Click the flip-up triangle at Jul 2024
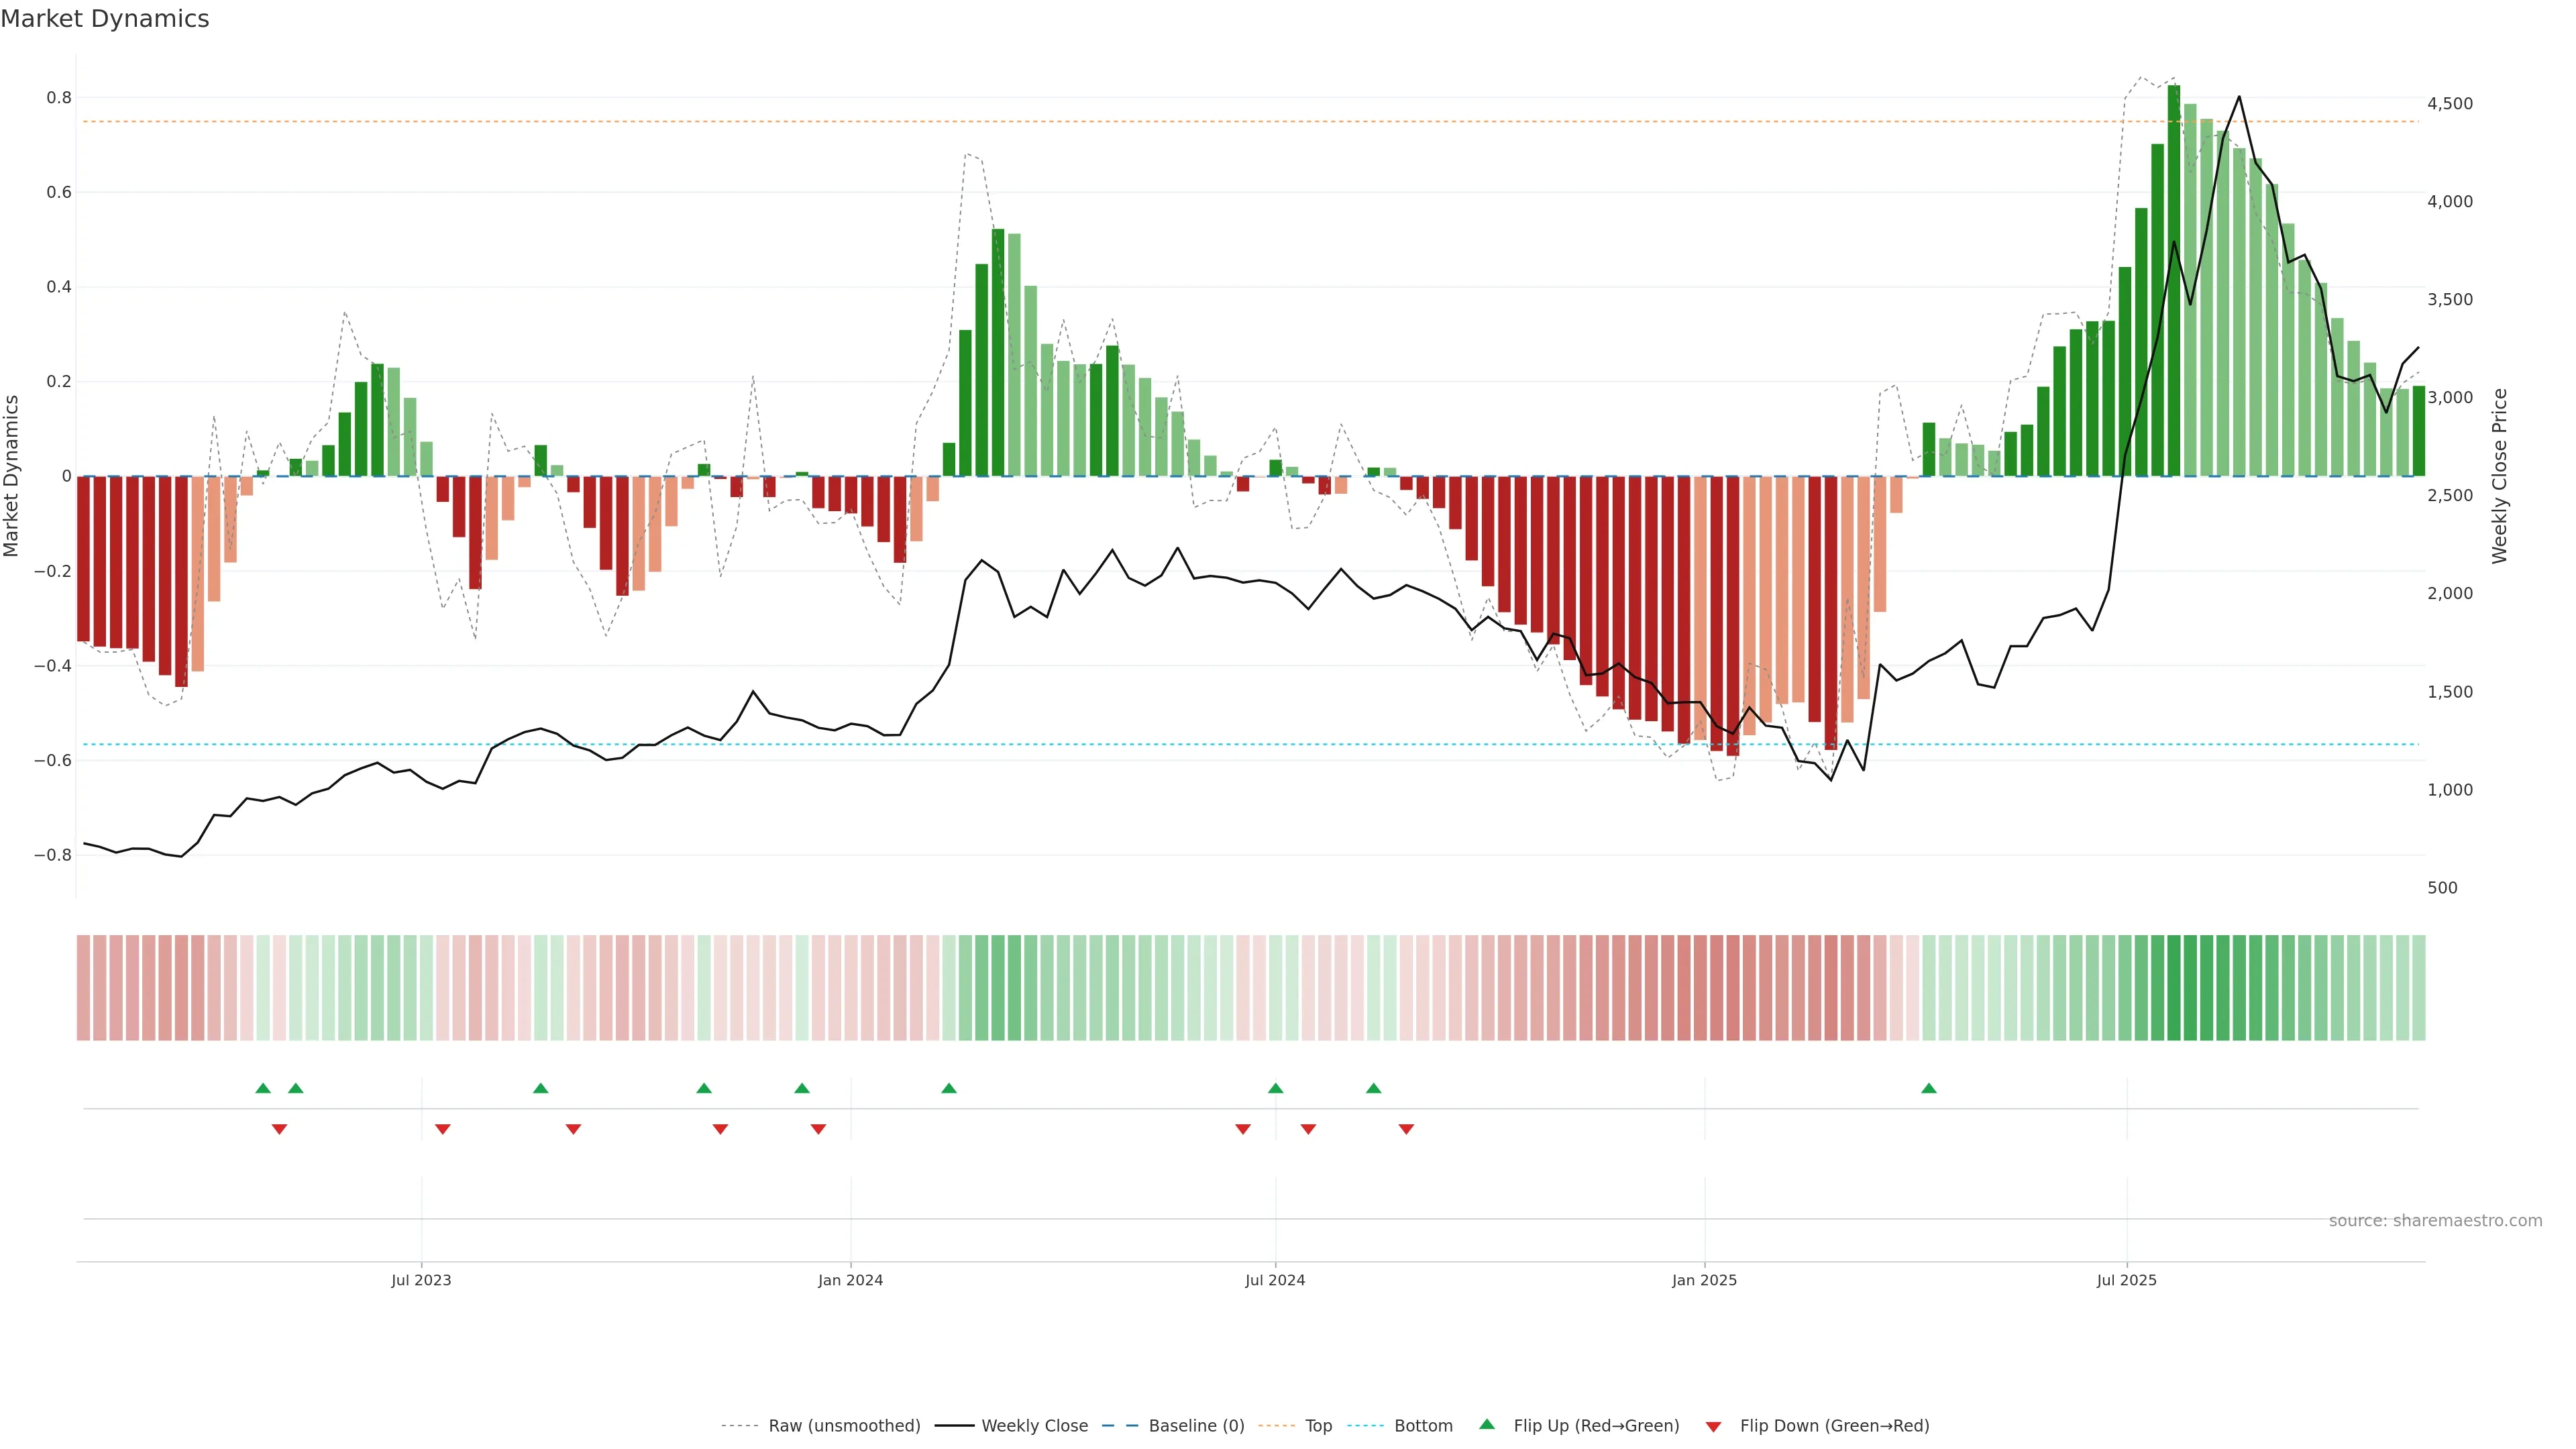Viewport: 2576px width, 1449px height. click(x=1275, y=1088)
